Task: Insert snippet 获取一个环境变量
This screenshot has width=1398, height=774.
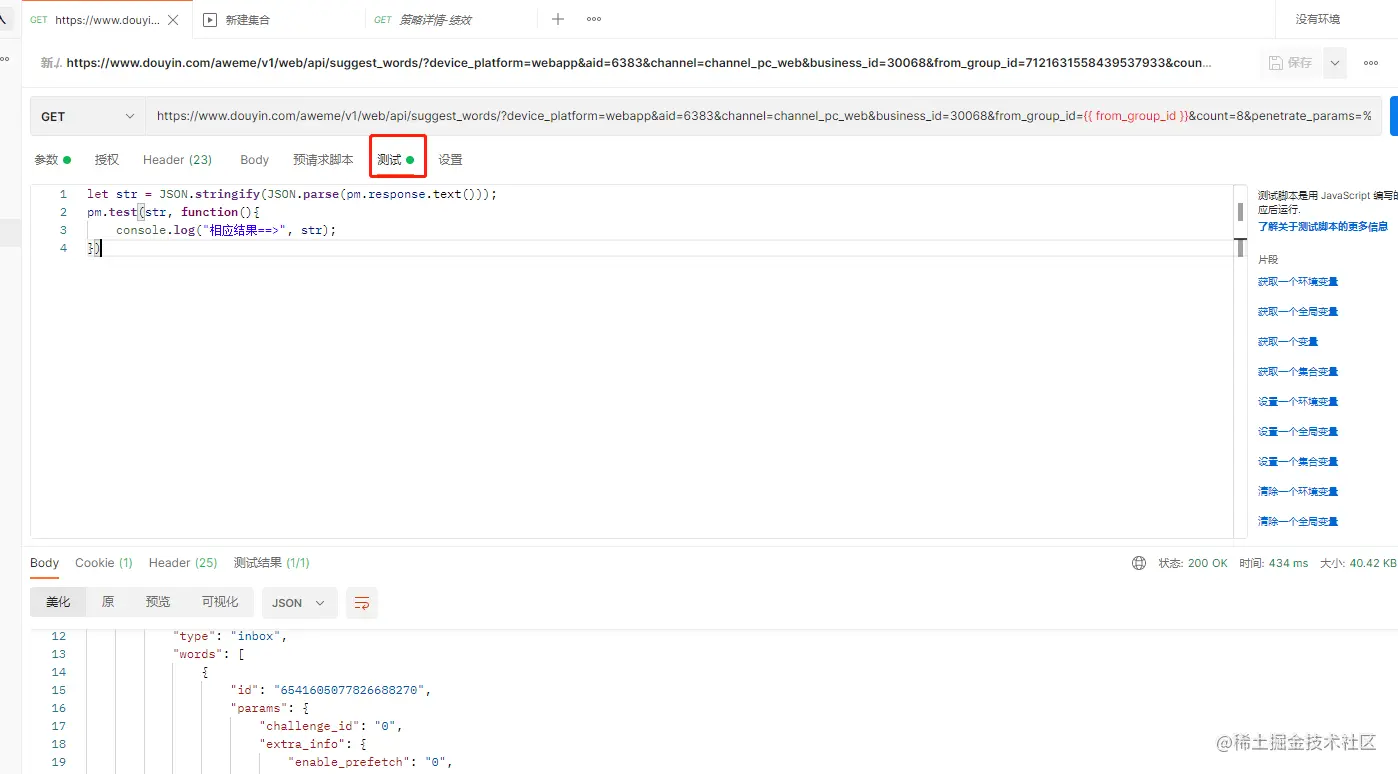Action: tap(1298, 282)
